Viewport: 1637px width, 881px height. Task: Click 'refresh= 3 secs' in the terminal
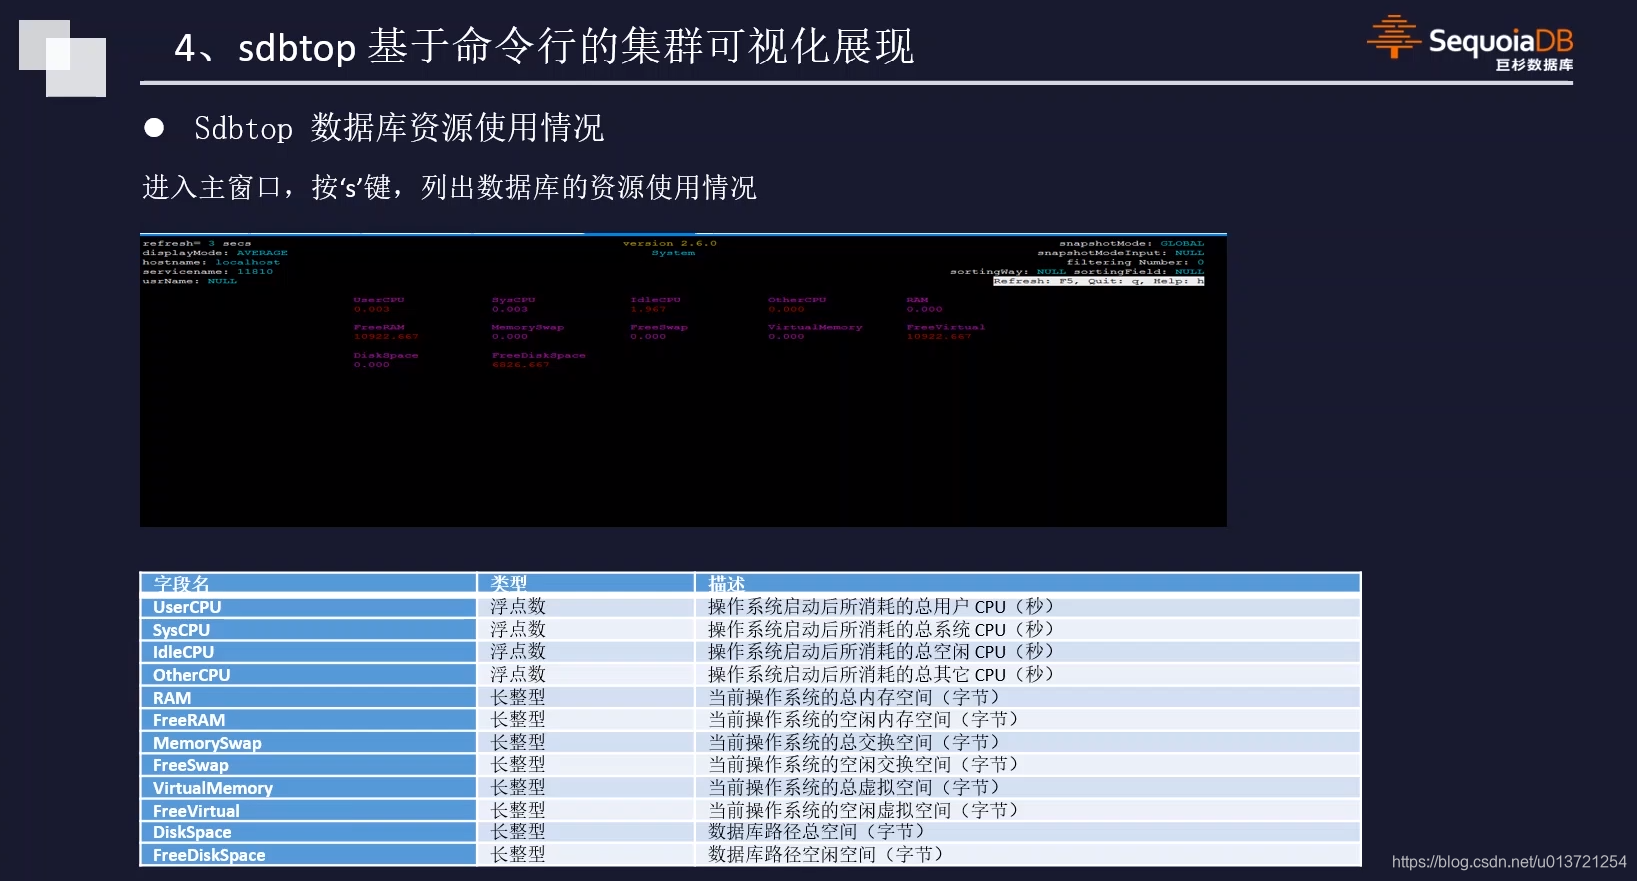pyautogui.click(x=197, y=243)
